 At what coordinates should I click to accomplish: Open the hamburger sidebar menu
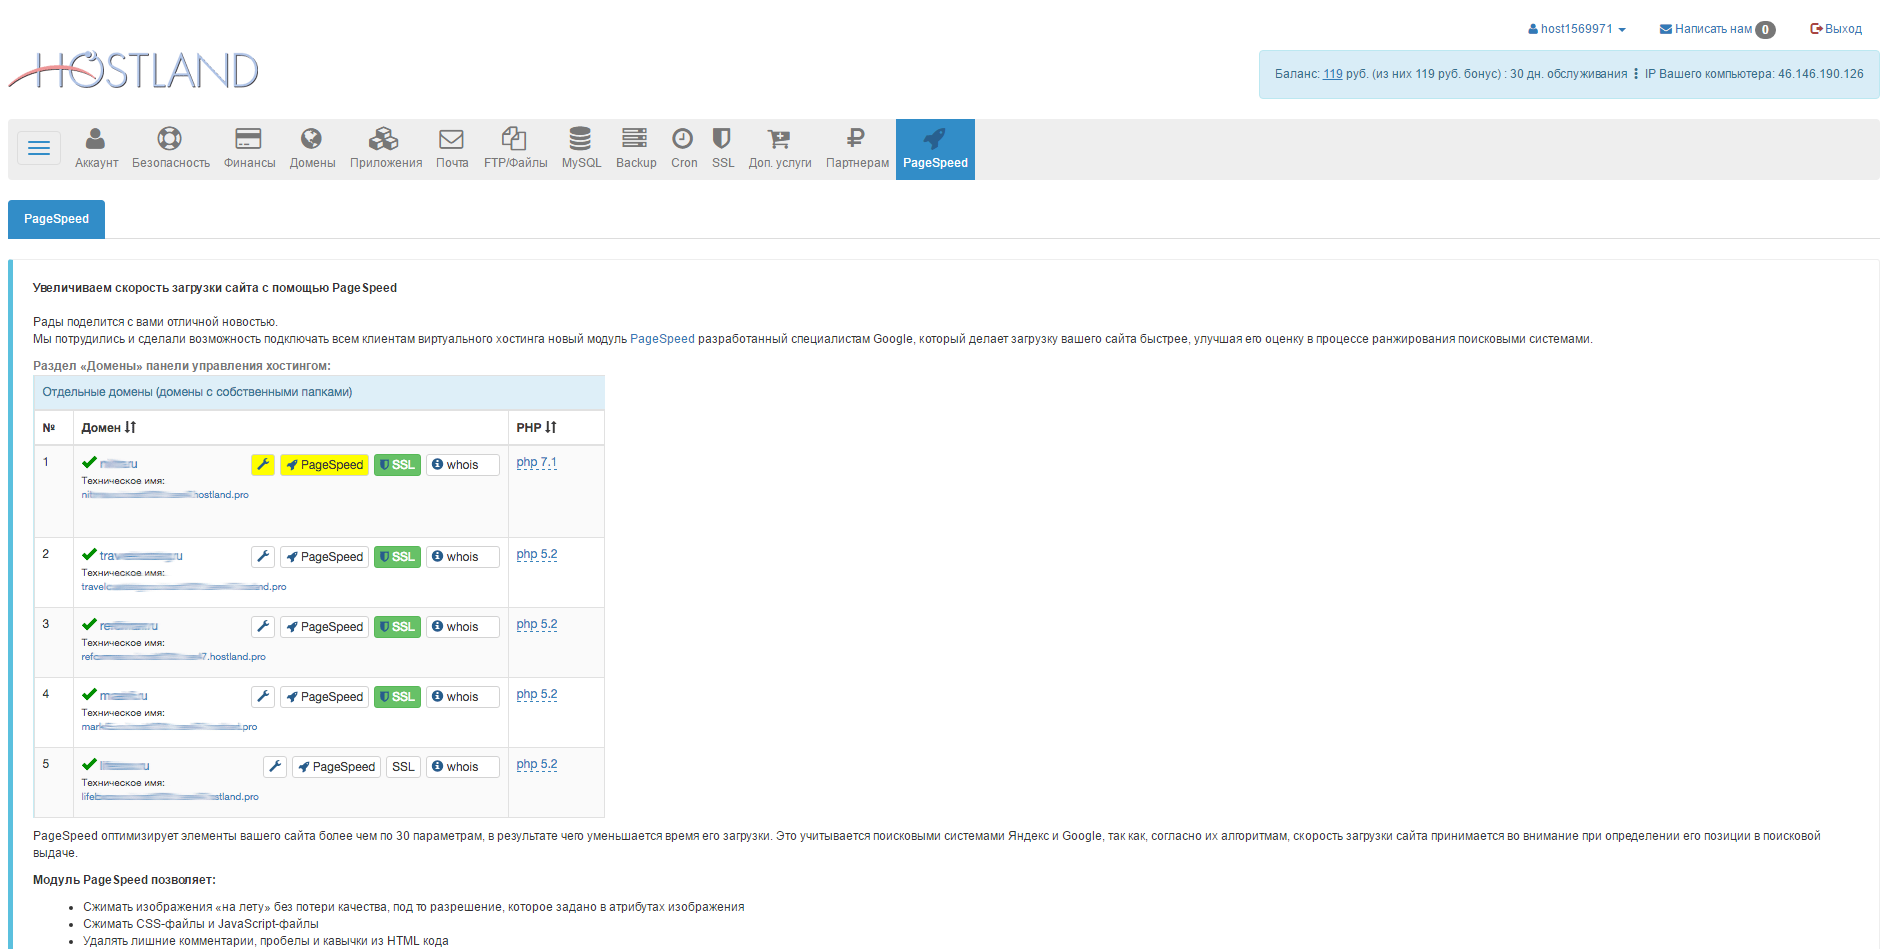point(39,148)
